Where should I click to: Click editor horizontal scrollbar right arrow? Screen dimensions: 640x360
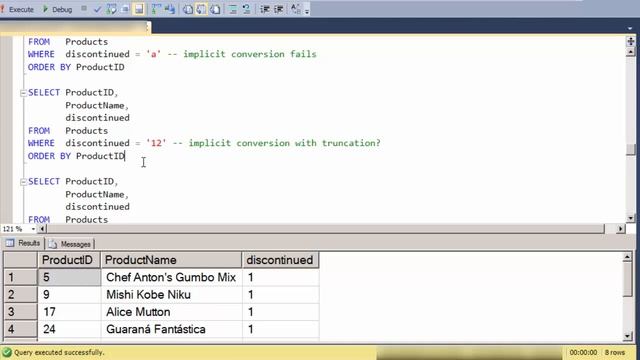tap(620, 229)
